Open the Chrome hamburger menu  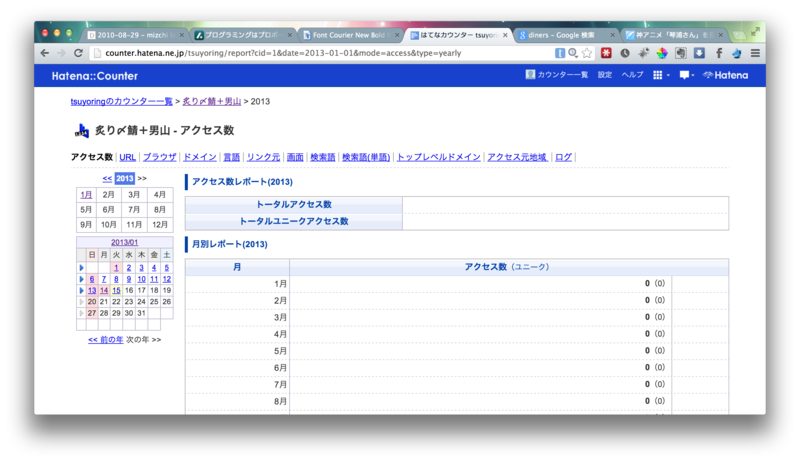[x=755, y=53]
